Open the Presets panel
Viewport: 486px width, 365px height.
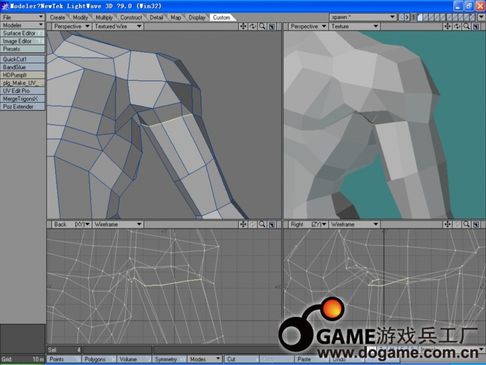(x=23, y=49)
